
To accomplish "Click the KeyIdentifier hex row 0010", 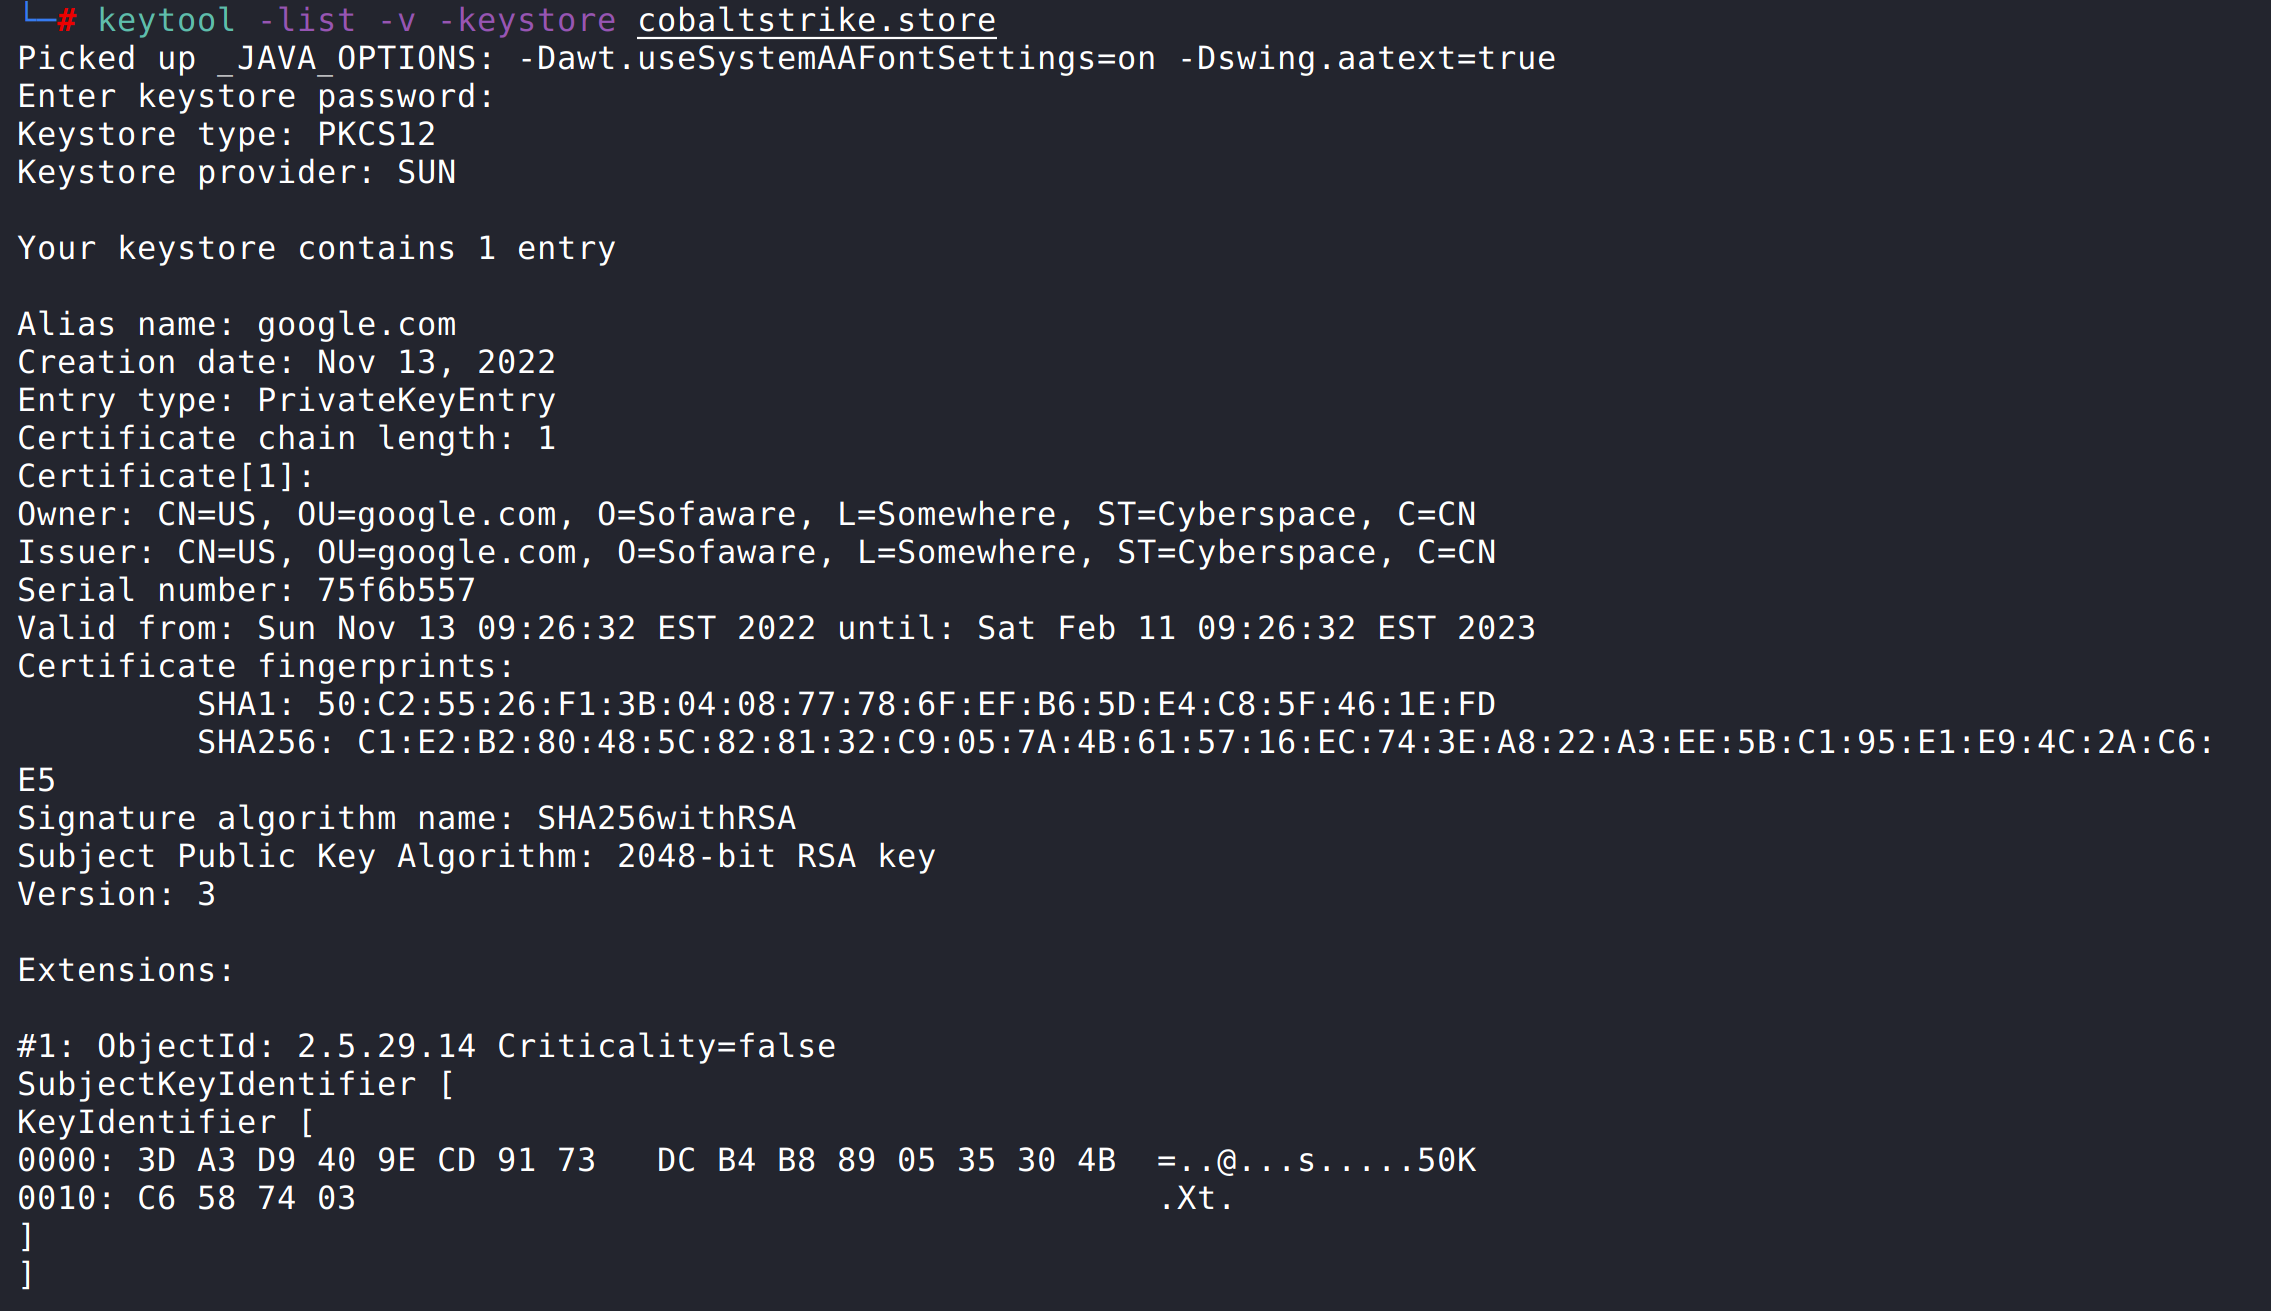I will click(x=626, y=1199).
